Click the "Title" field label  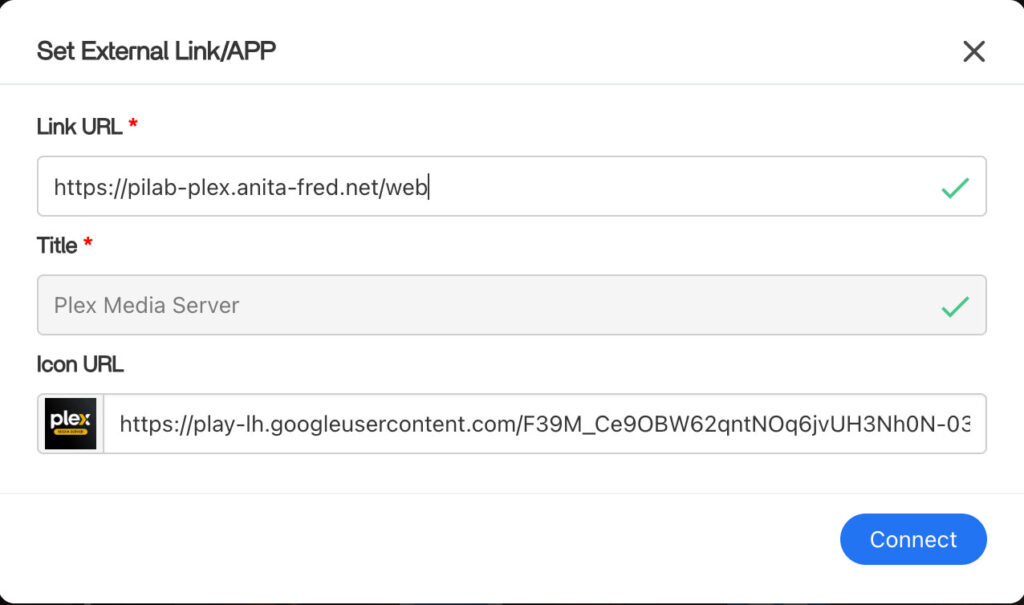point(57,246)
